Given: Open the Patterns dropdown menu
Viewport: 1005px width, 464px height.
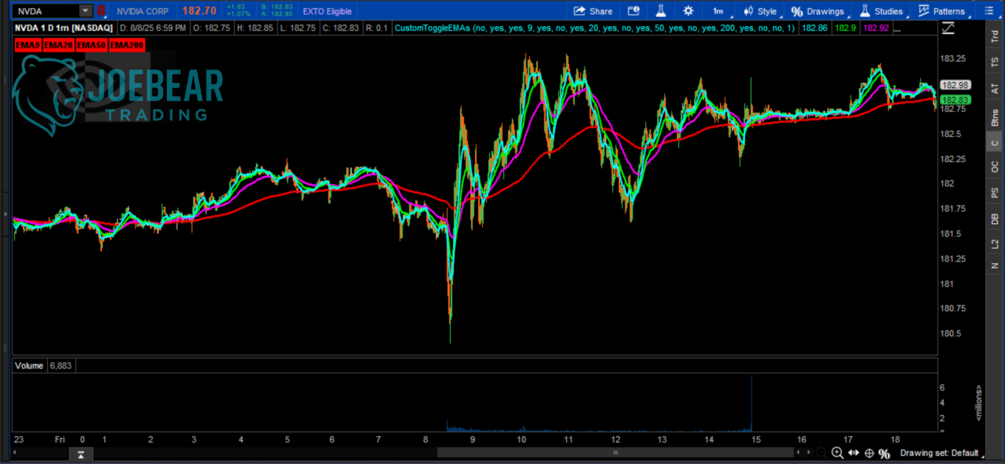Looking at the screenshot, I should click(x=942, y=11).
